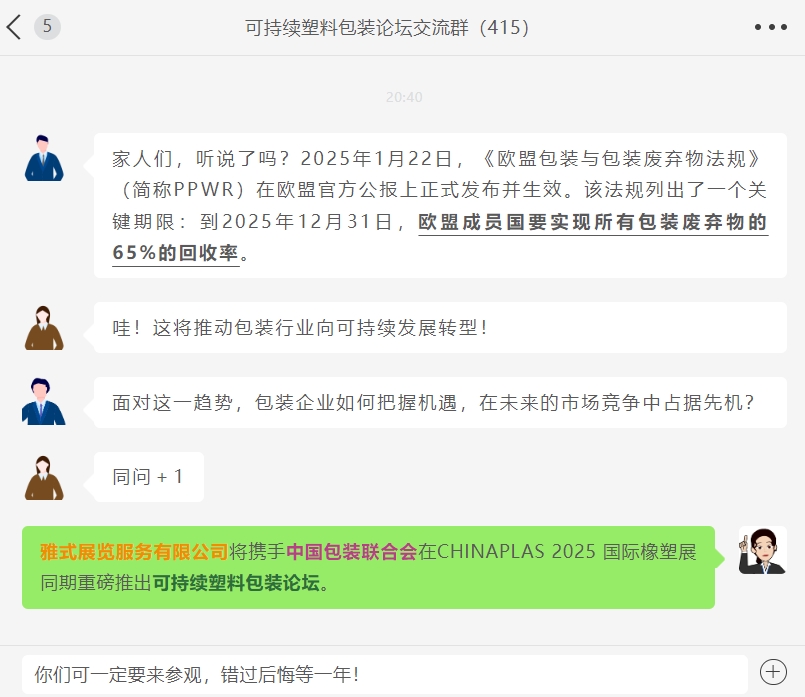Tap the unread count badge showing 5
Image resolution: width=805 pixels, height=697 pixels.
[x=47, y=27]
